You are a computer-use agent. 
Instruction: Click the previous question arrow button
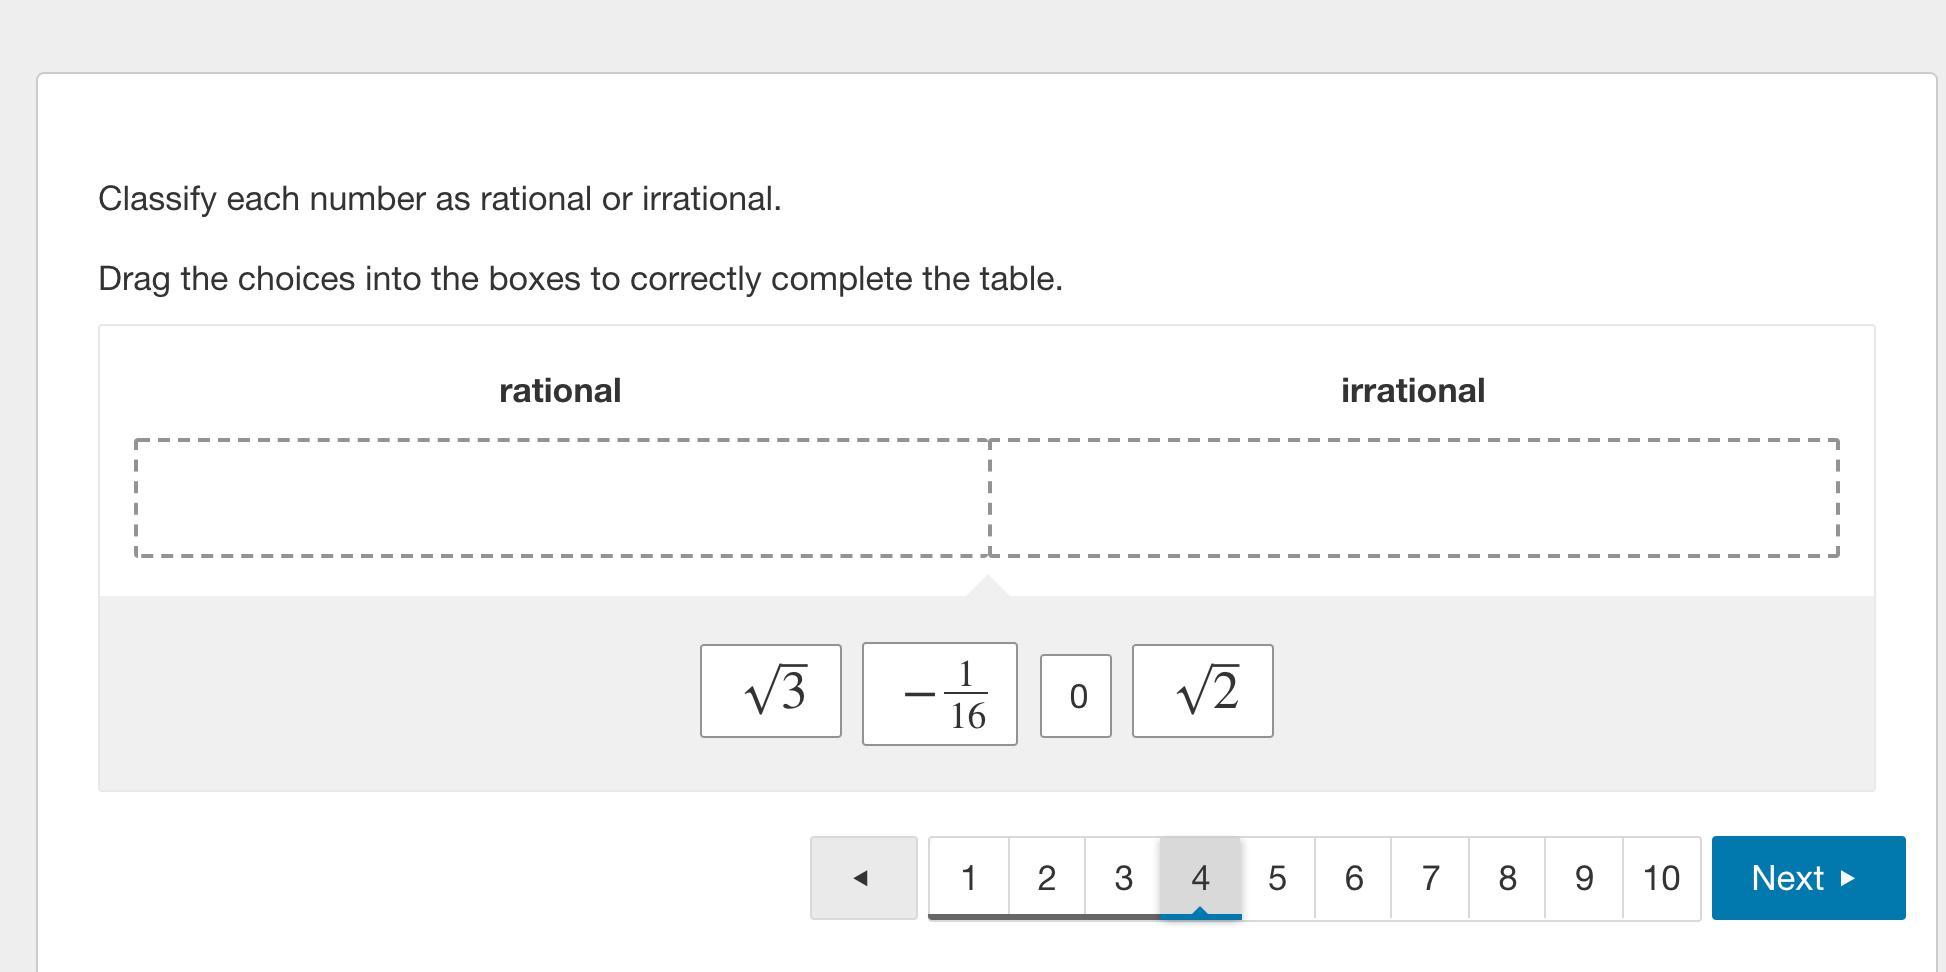863,878
